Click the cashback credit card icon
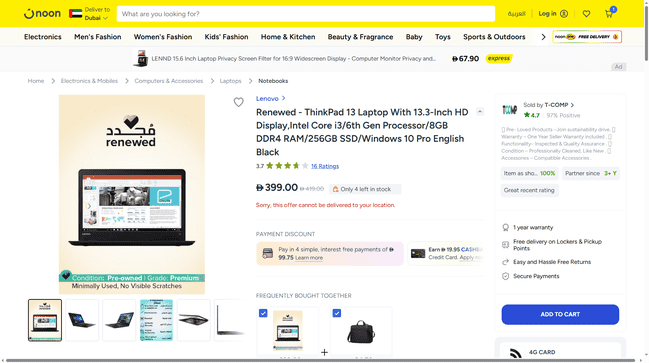 point(418,253)
